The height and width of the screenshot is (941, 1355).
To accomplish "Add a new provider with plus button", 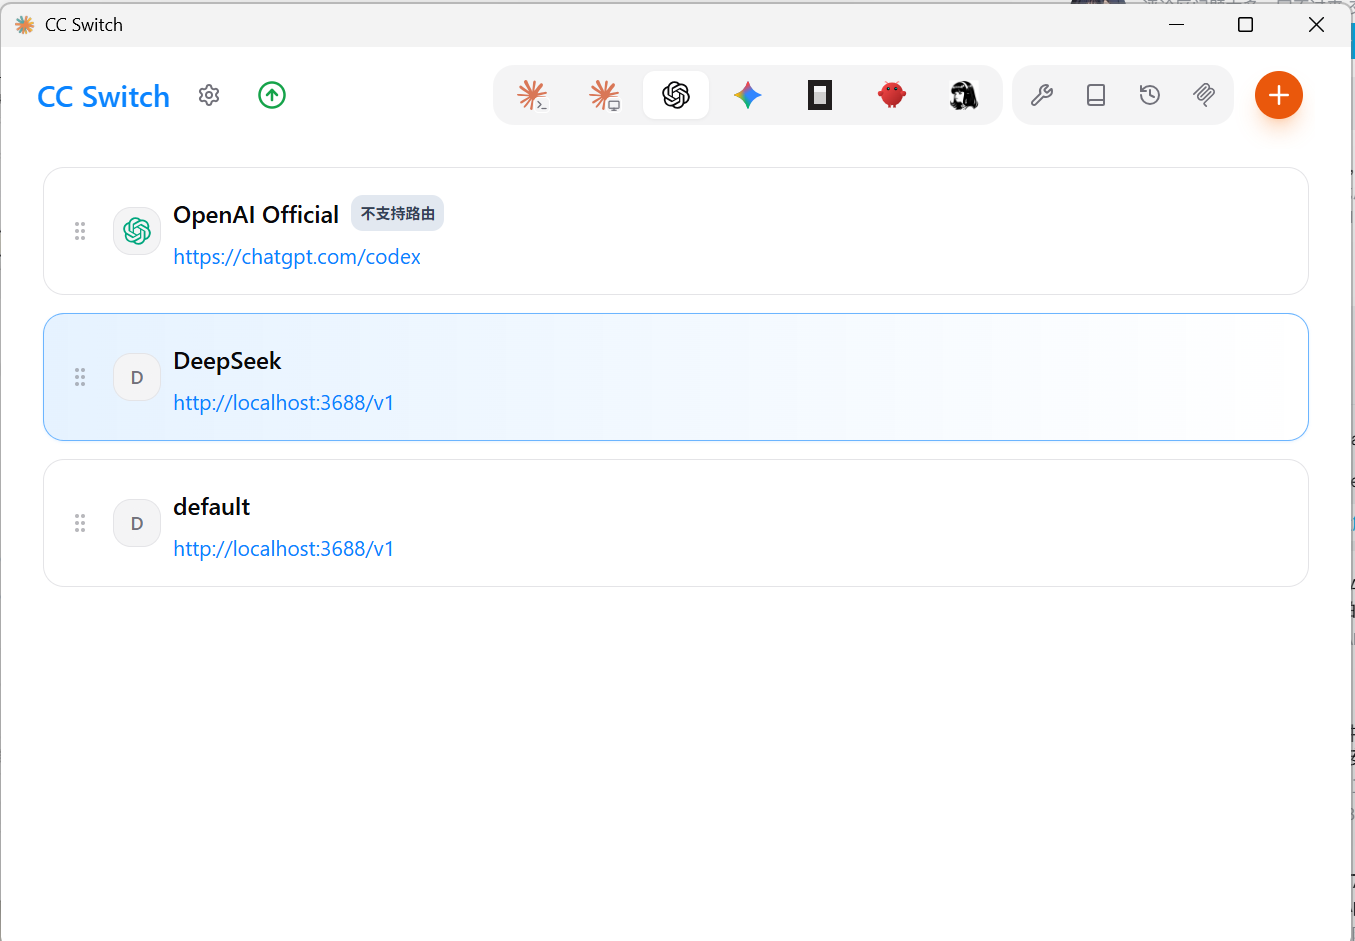I will tap(1279, 95).
